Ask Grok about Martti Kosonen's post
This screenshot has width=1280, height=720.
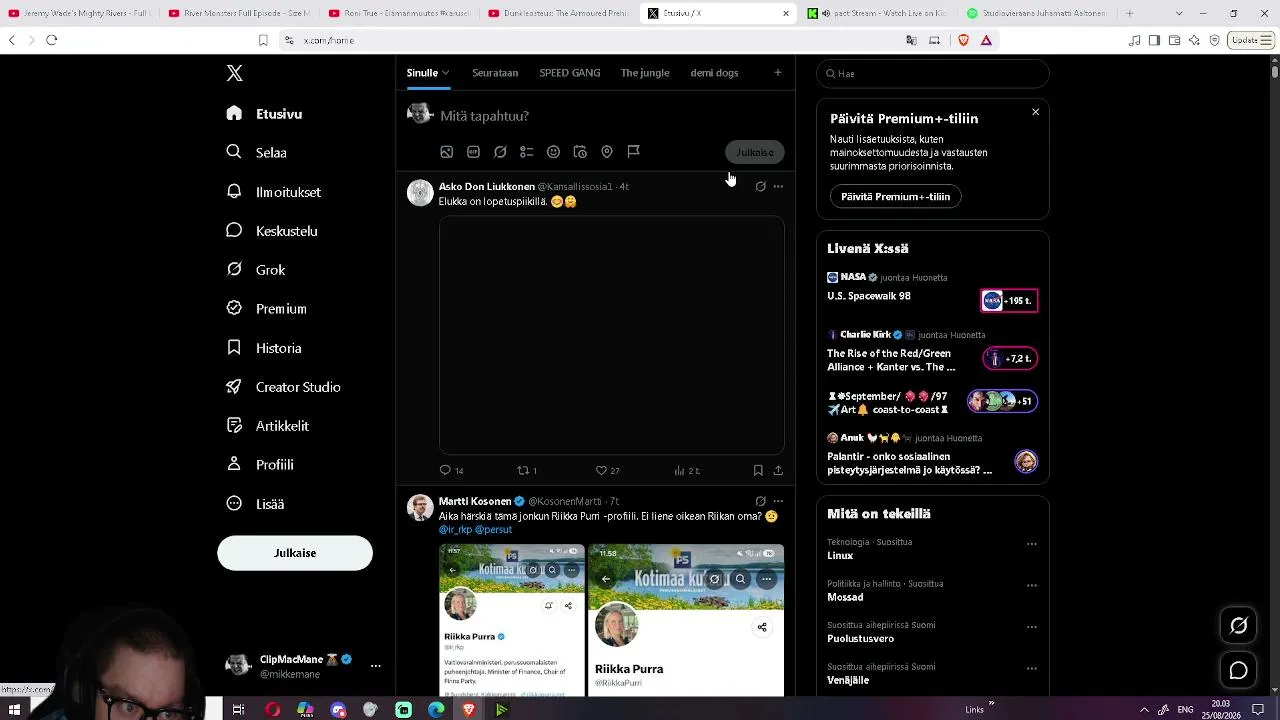click(x=760, y=501)
